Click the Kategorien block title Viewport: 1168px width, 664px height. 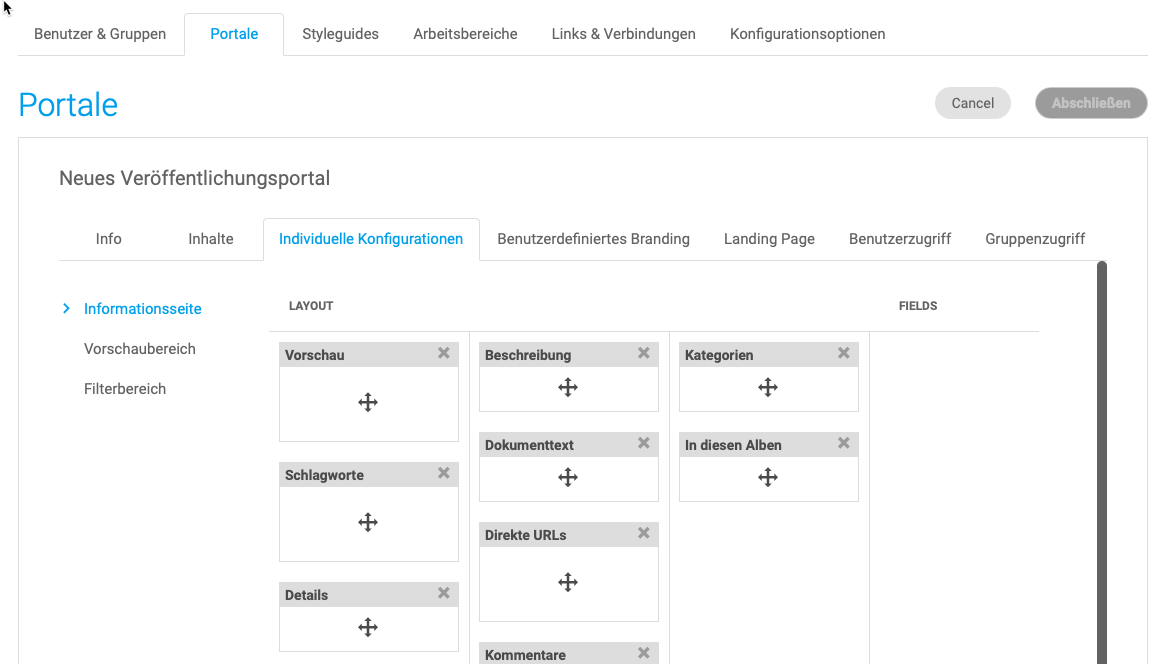(x=719, y=355)
